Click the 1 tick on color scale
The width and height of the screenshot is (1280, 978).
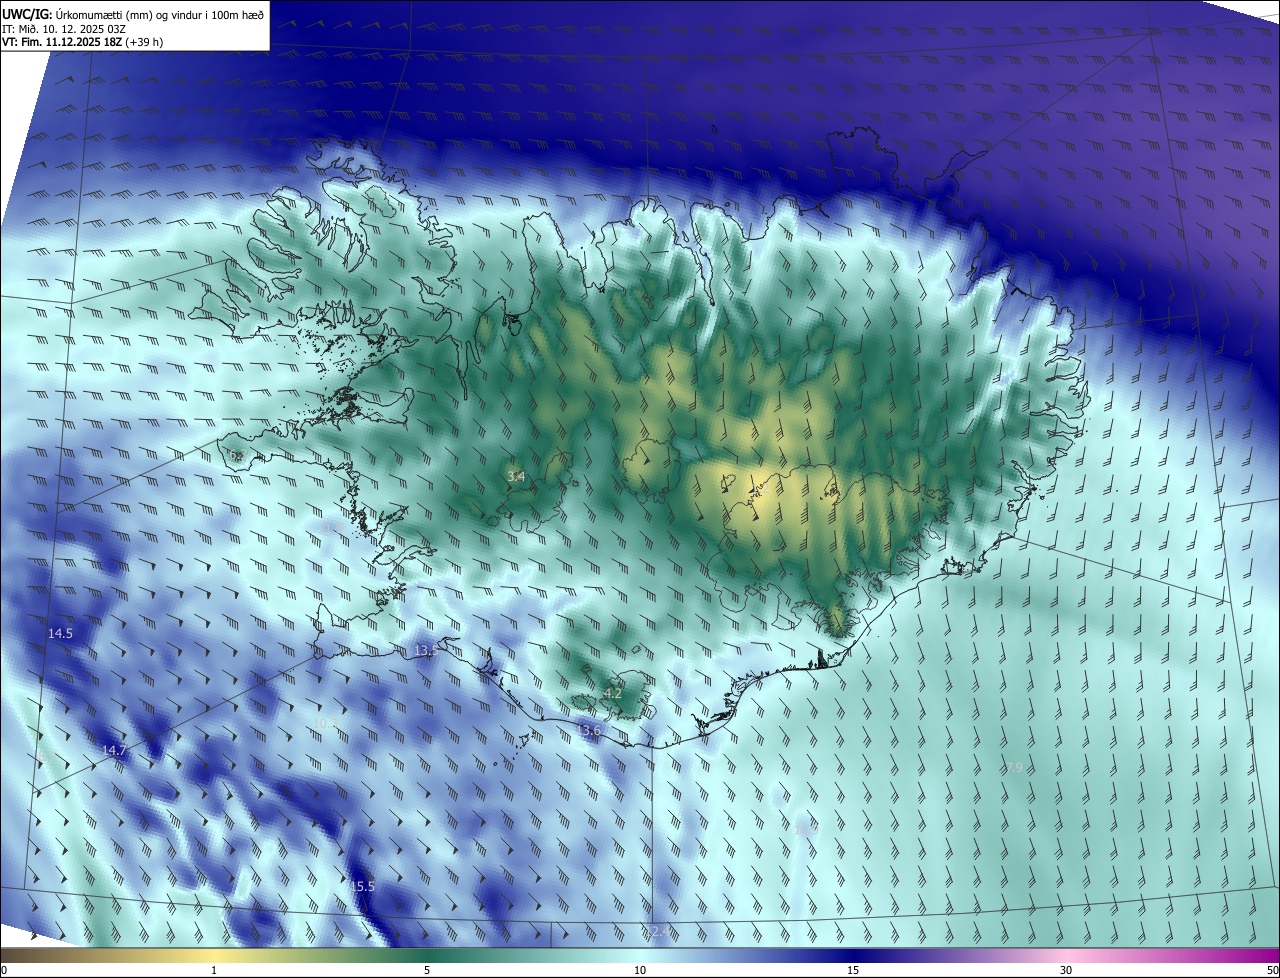[x=214, y=970]
